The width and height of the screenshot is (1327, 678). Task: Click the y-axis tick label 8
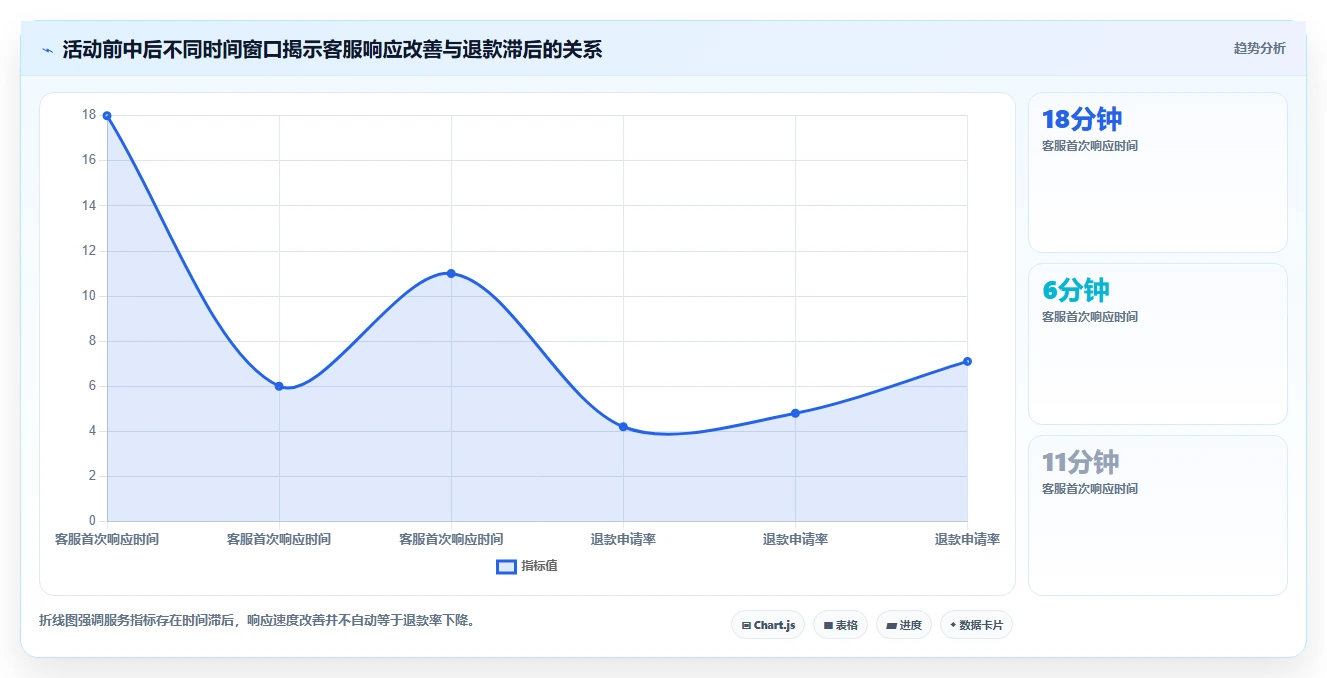pos(93,340)
